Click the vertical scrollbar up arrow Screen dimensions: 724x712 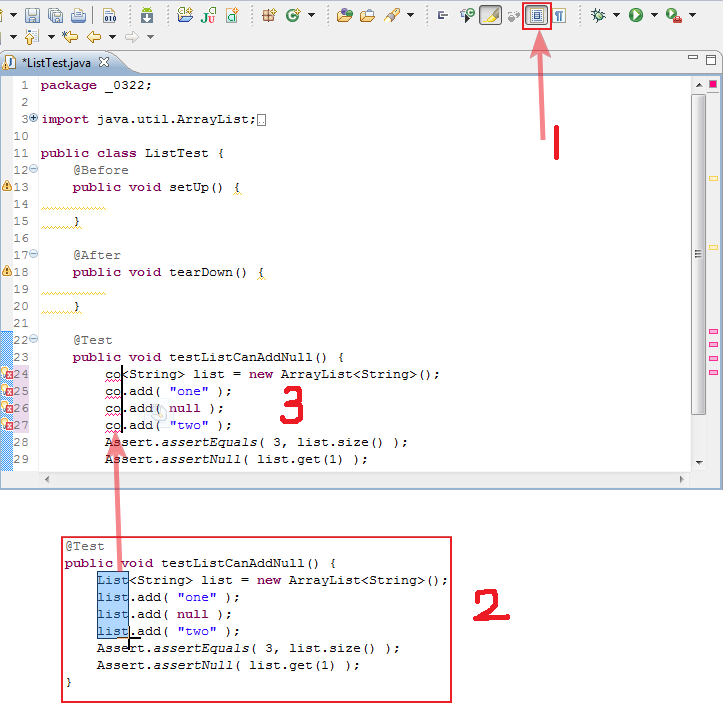(x=699, y=85)
